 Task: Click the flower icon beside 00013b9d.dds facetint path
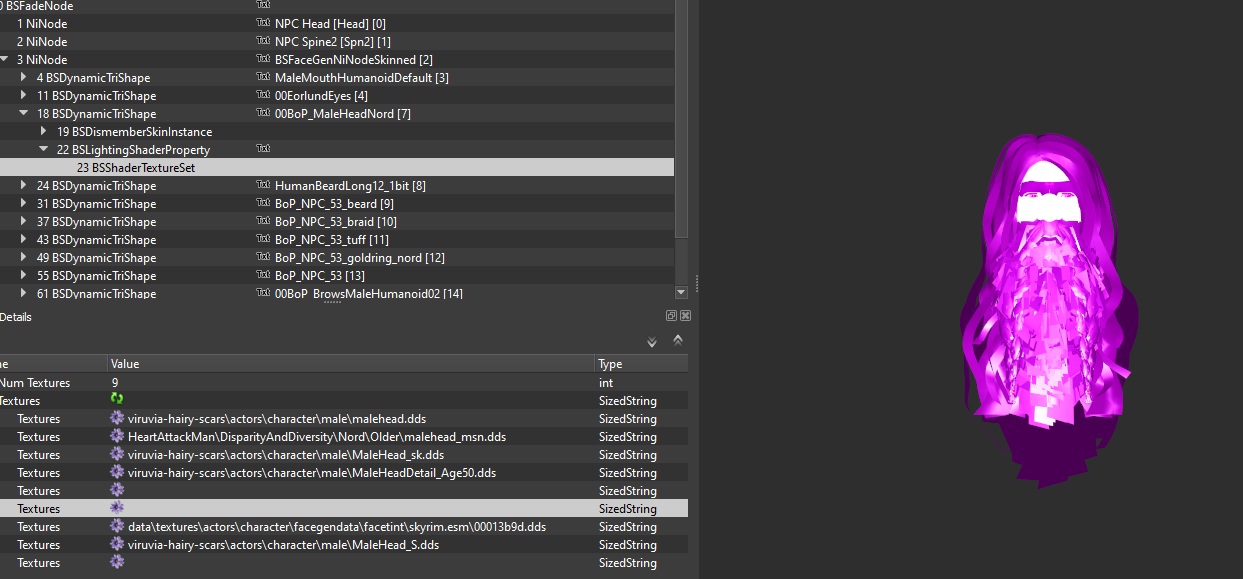coord(117,526)
